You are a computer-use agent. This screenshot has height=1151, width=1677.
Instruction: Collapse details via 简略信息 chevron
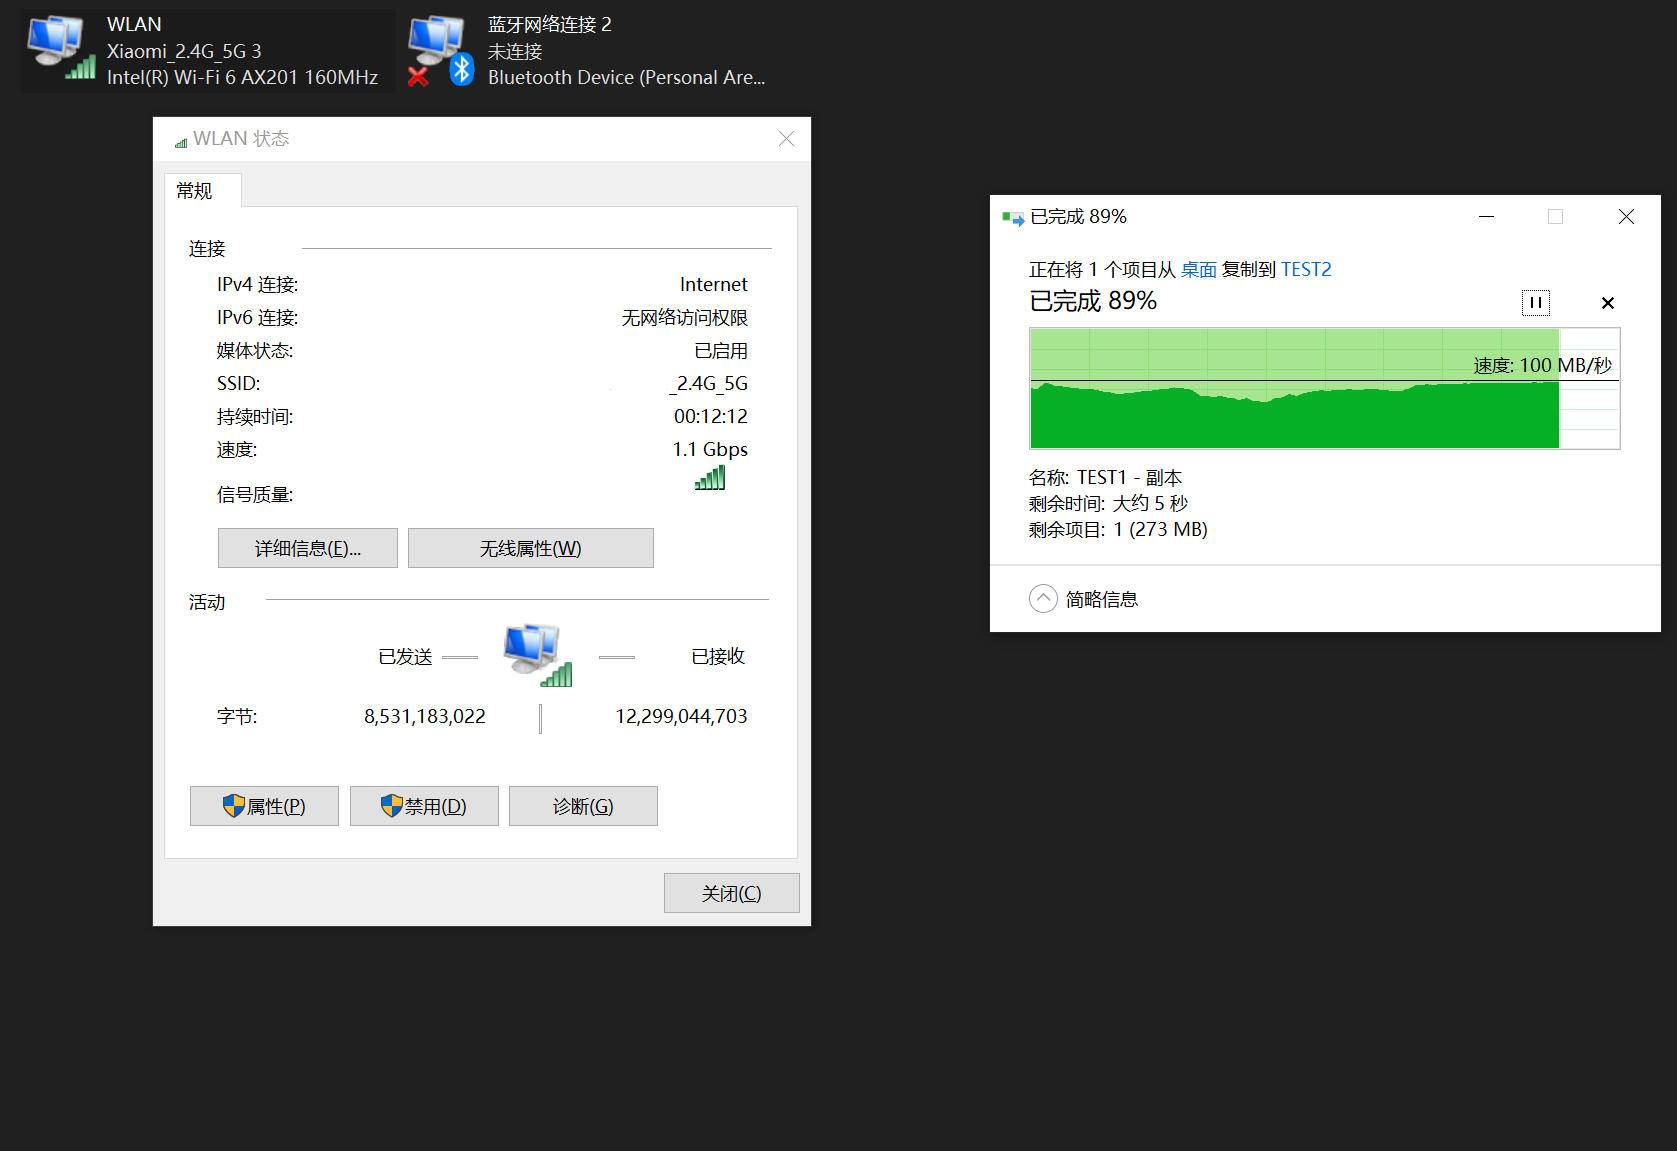coord(1043,599)
